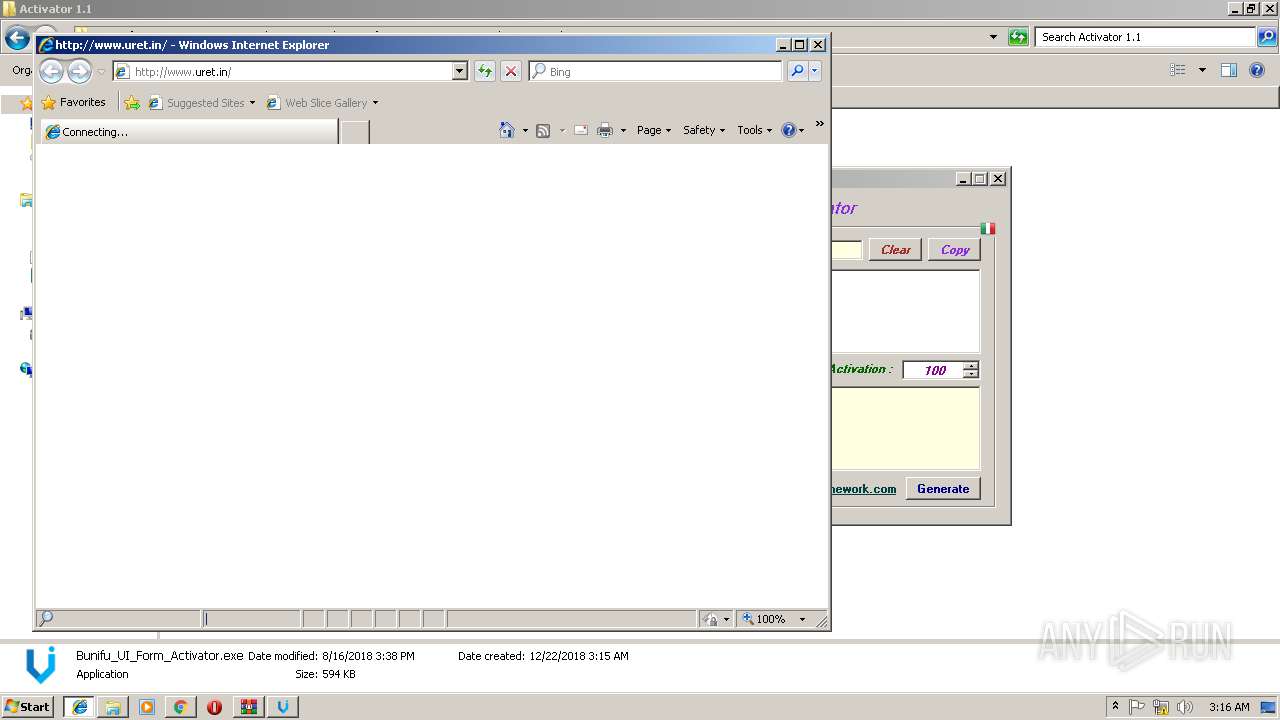
Task: Click the media player taskbar icon
Action: (x=147, y=707)
